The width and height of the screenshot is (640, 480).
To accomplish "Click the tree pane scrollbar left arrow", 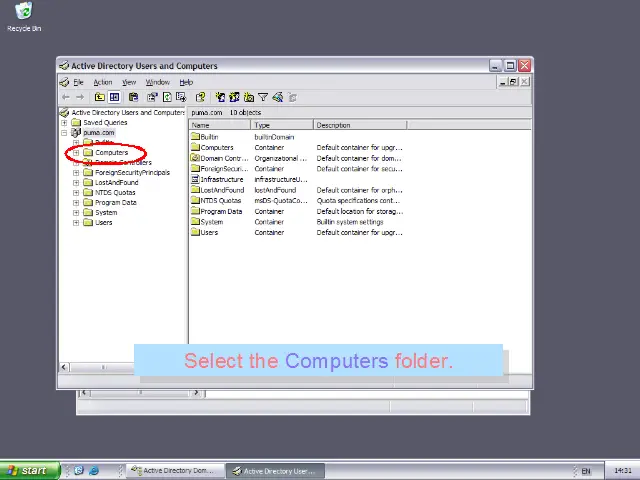I will [x=64, y=367].
